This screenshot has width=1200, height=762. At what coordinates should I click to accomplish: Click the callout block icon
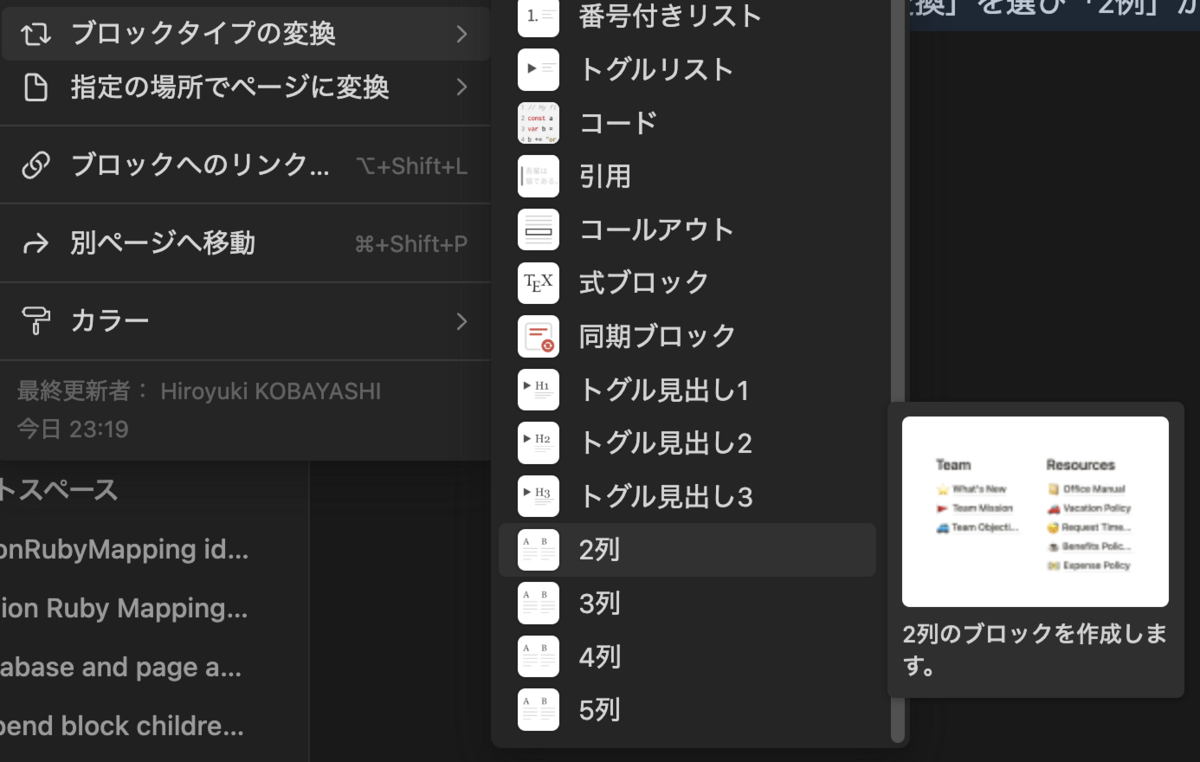point(538,229)
